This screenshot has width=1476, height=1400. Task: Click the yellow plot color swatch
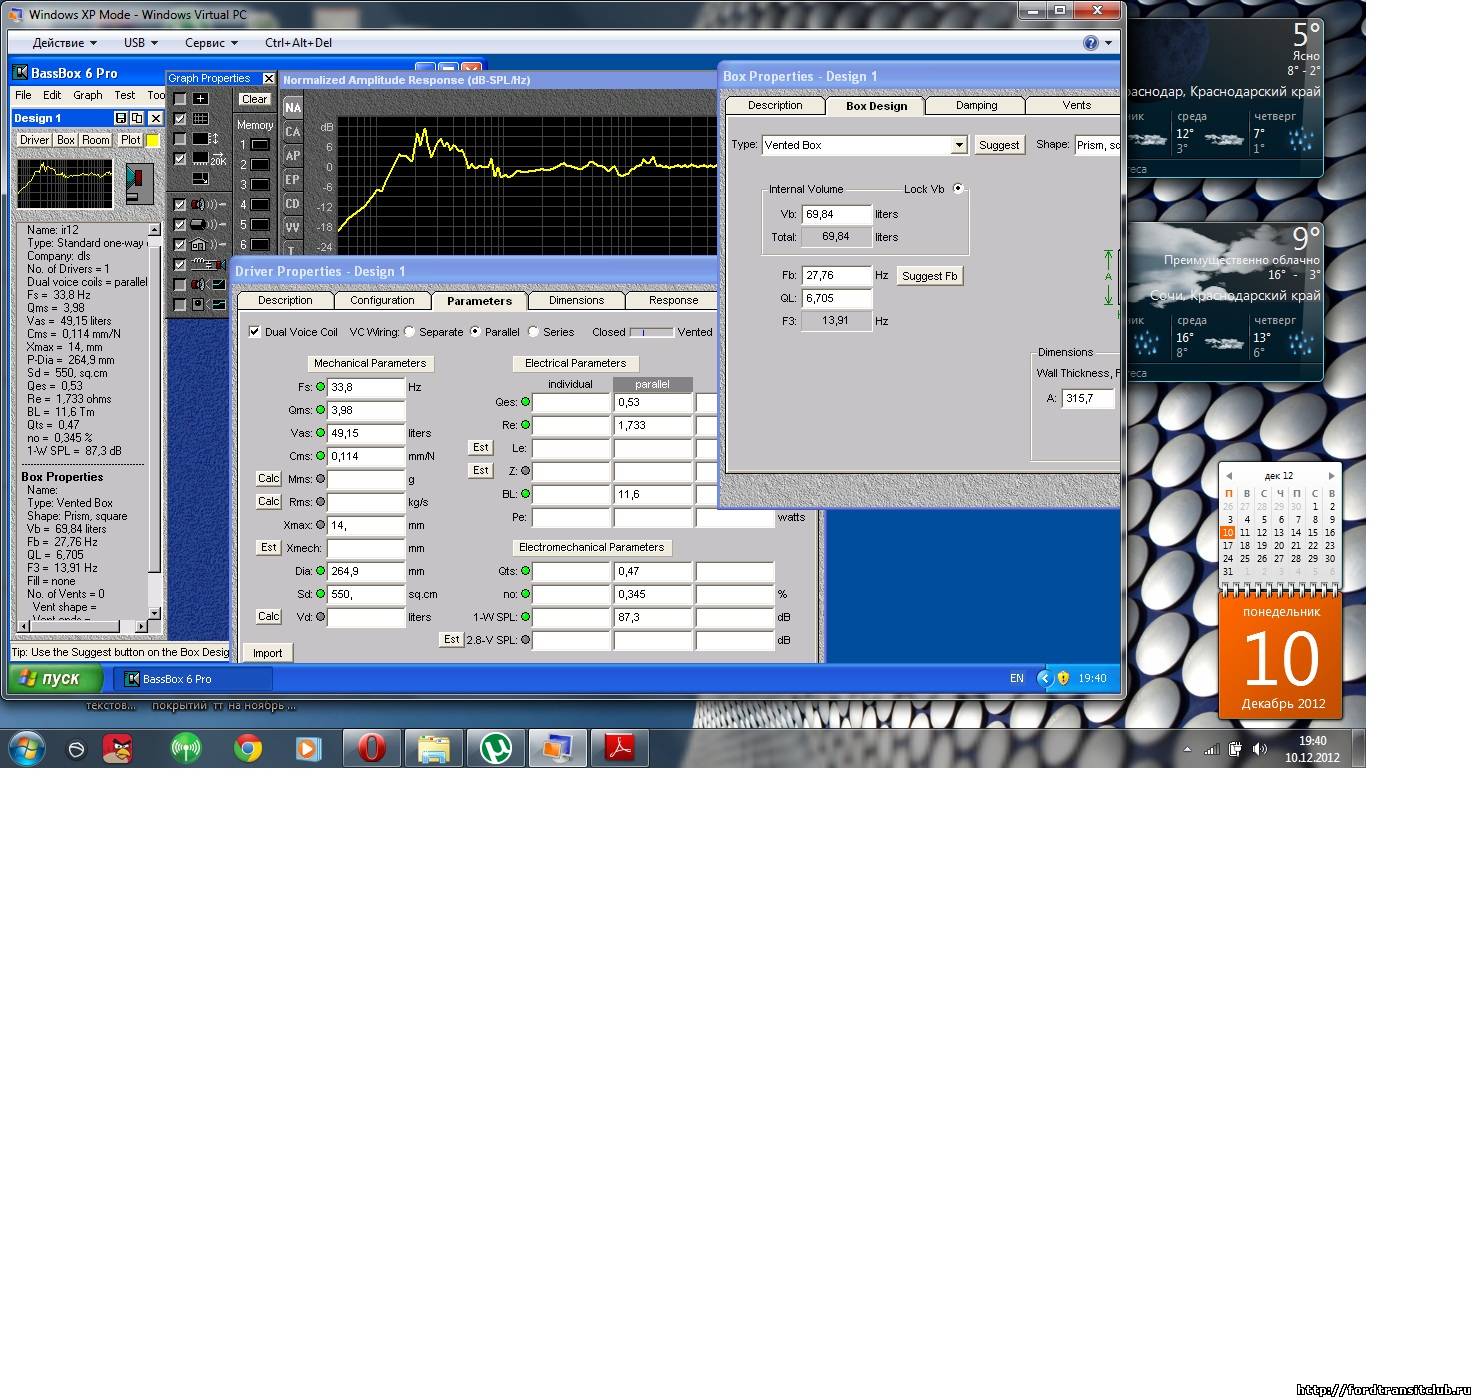pos(153,140)
